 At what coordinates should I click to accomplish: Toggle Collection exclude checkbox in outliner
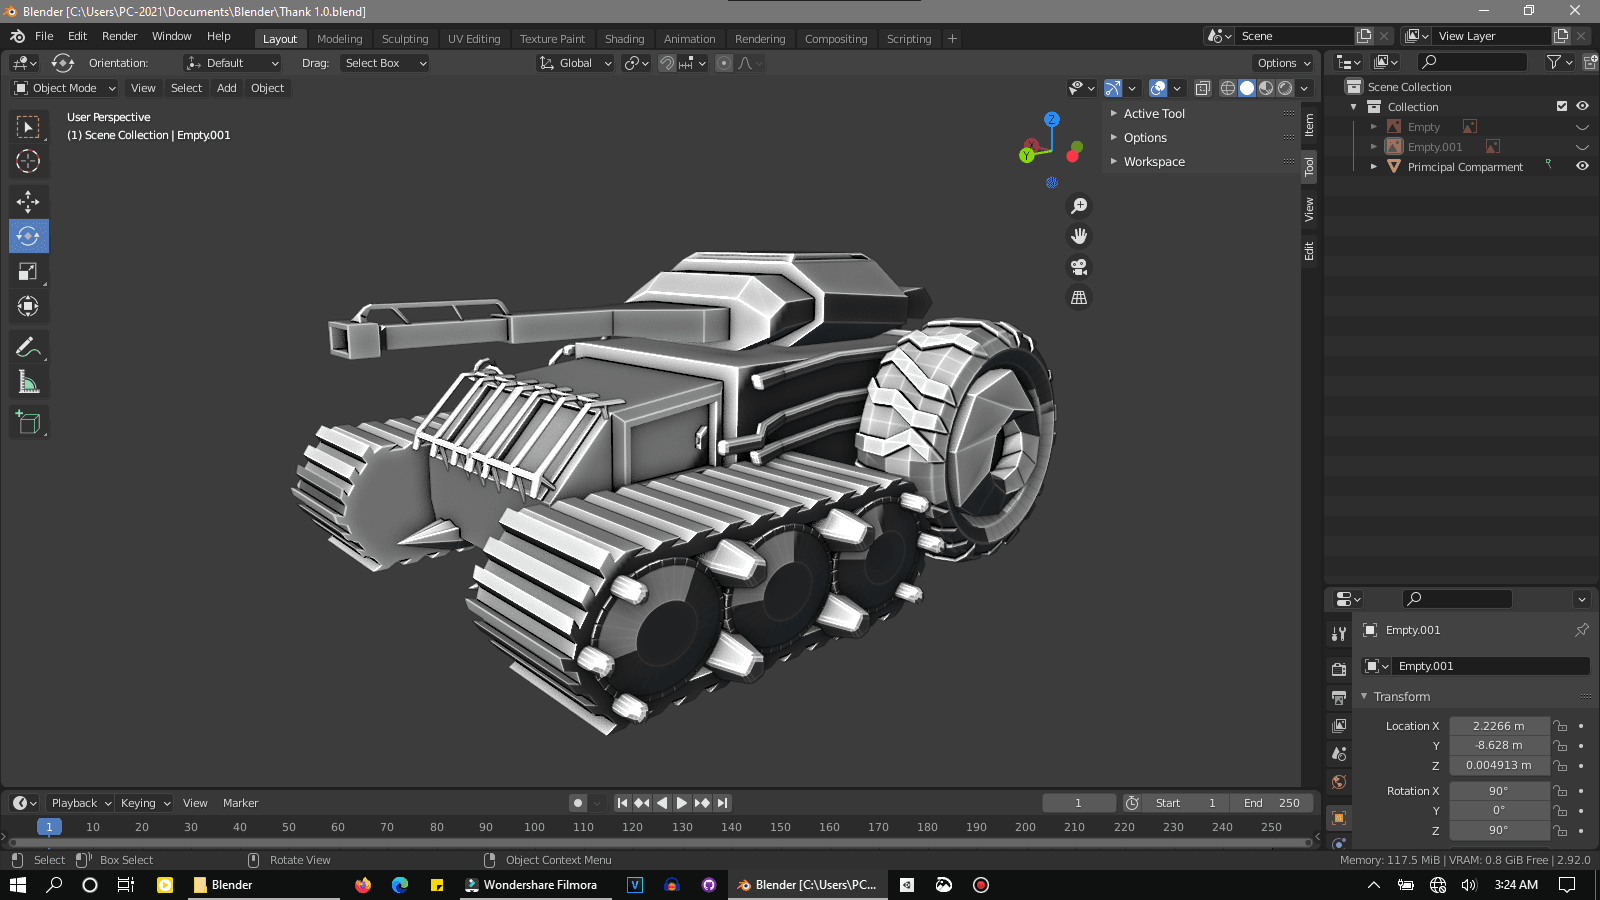click(1562, 106)
